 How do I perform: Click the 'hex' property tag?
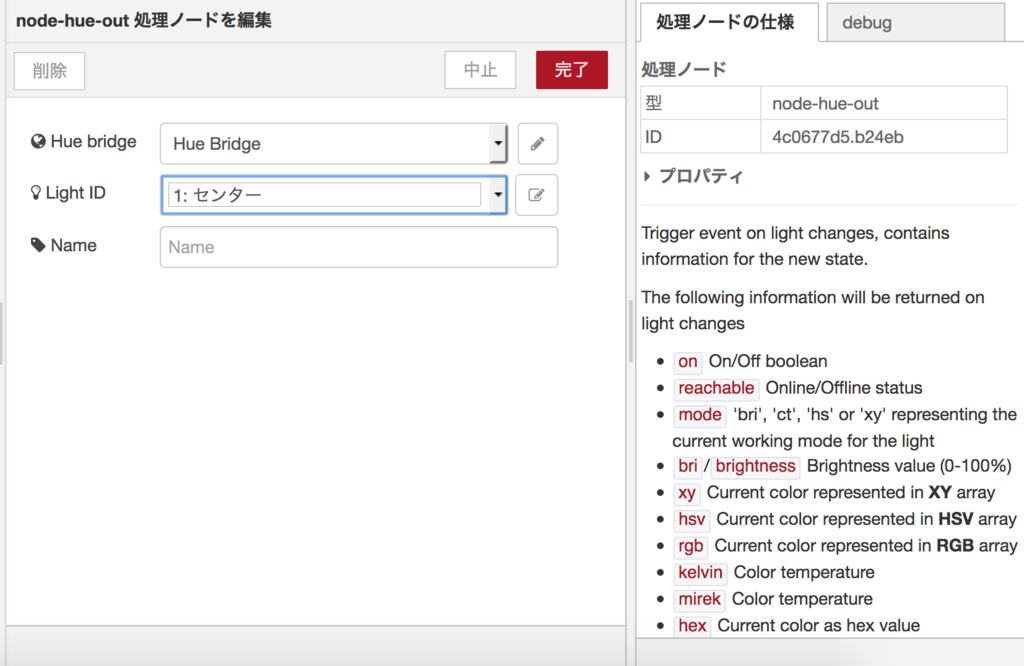[x=692, y=626]
